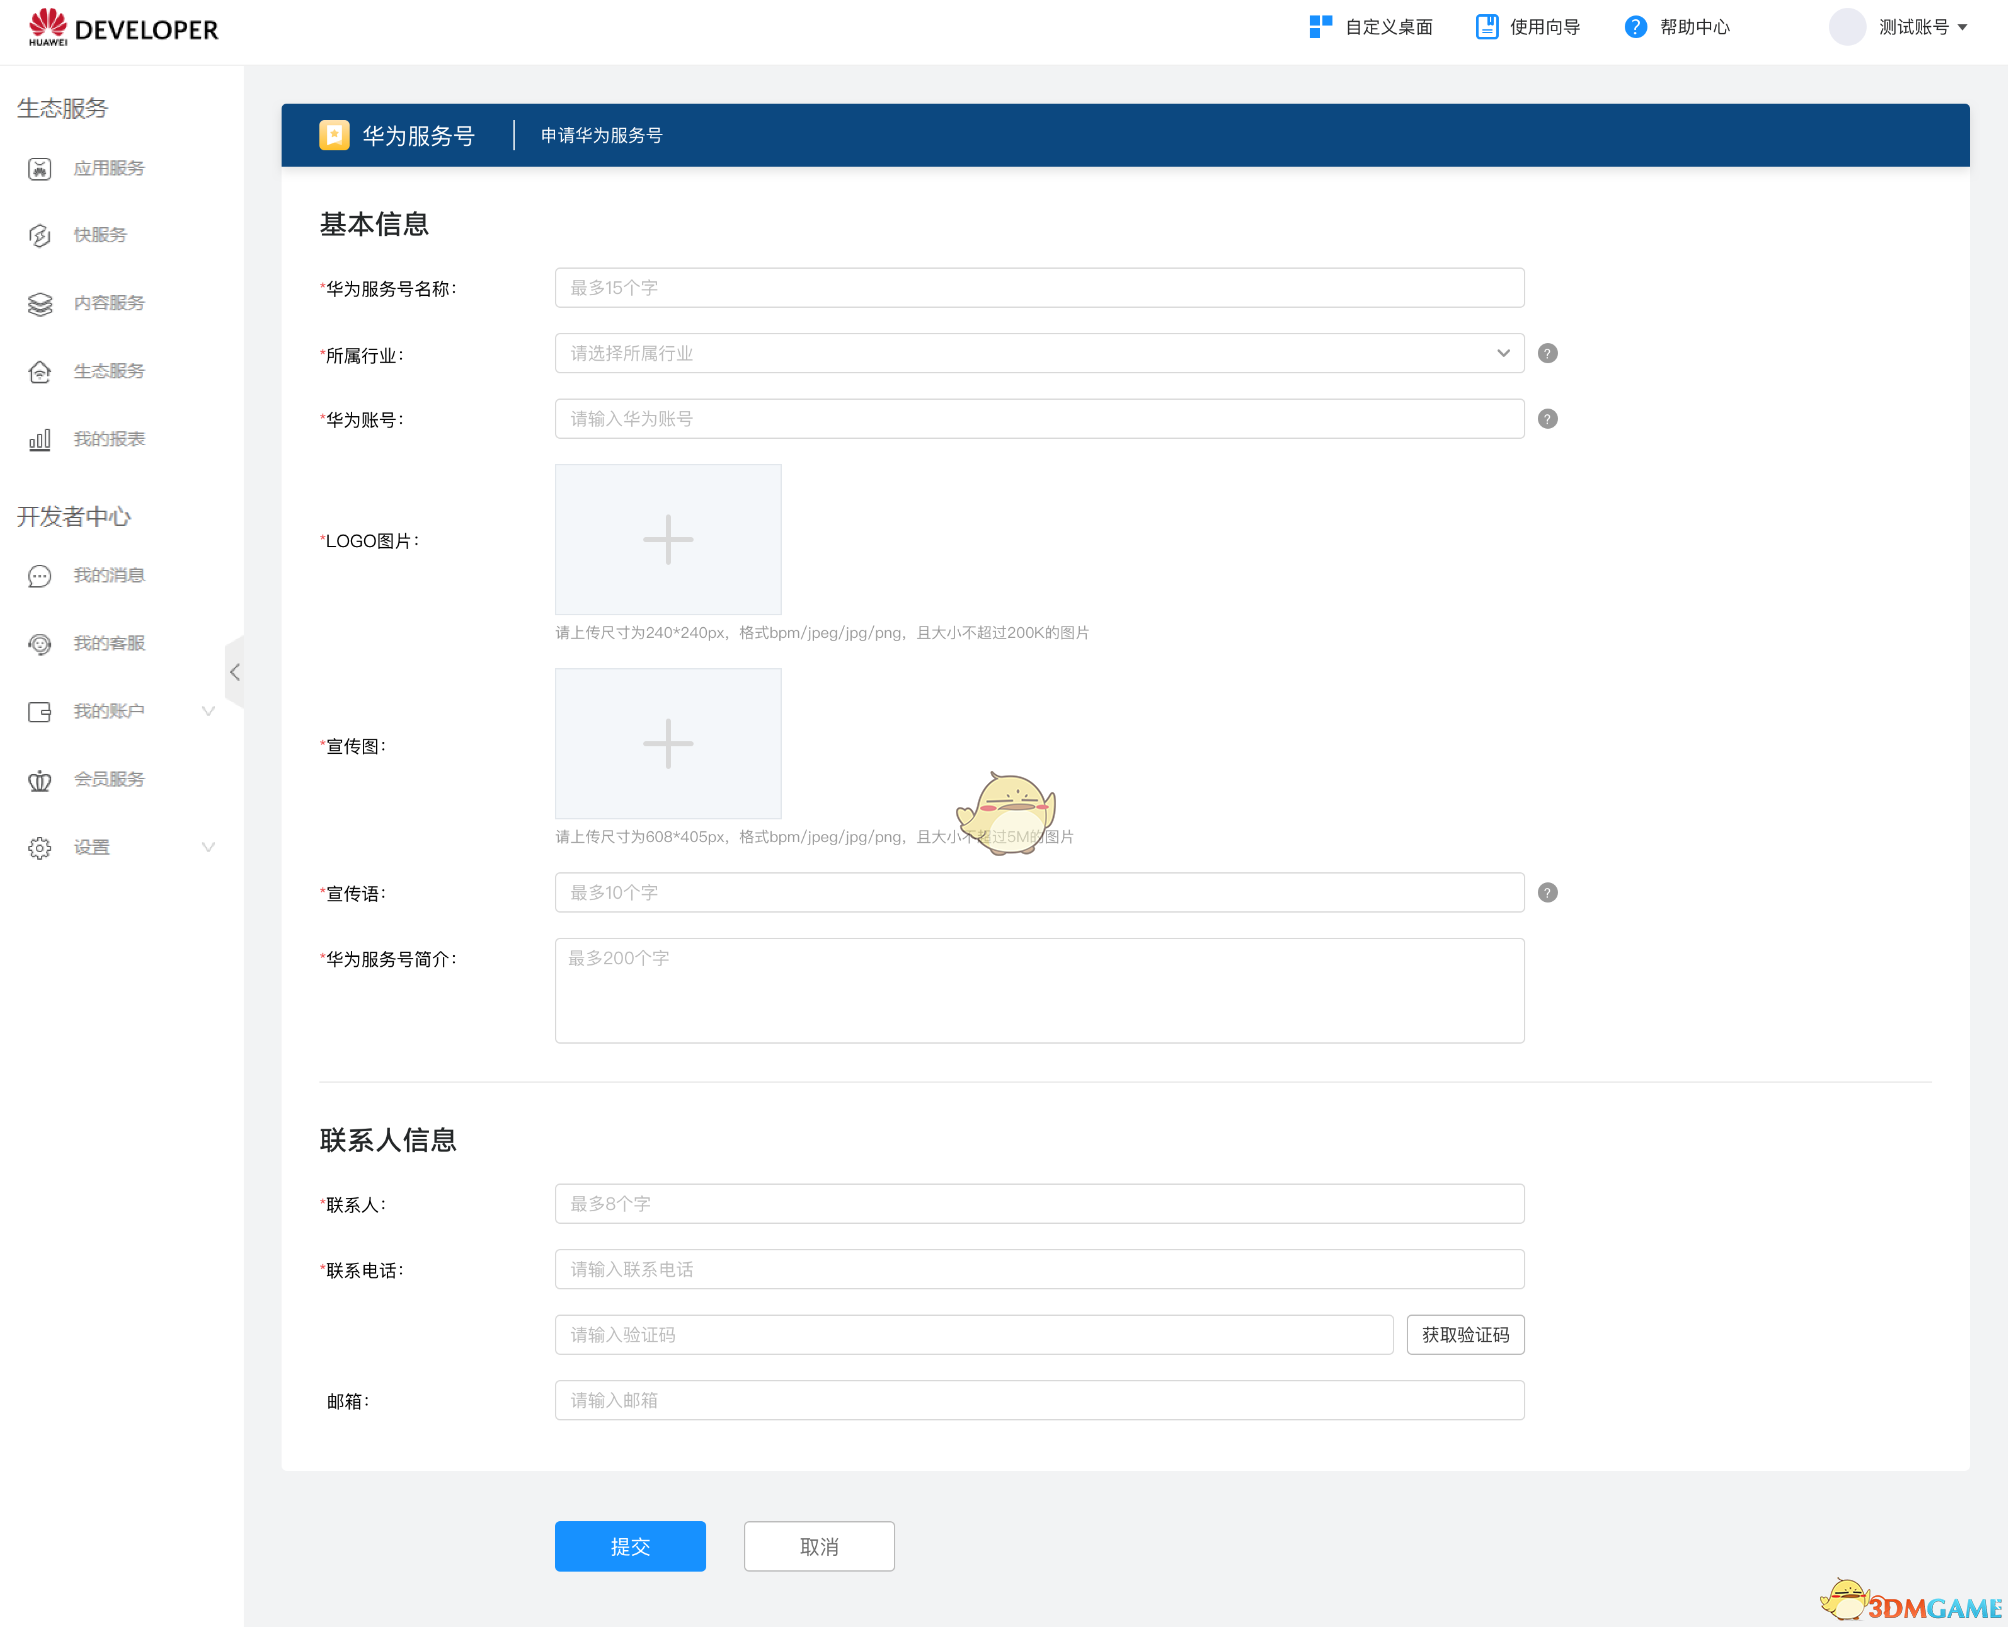Click the 提交 submit button
The width and height of the screenshot is (2013, 1627).
point(630,1546)
